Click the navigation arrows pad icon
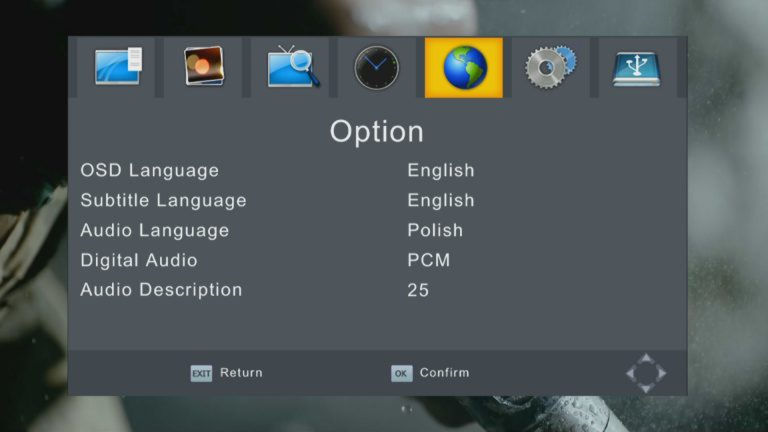Screen dimensions: 768x432 (646, 373)
